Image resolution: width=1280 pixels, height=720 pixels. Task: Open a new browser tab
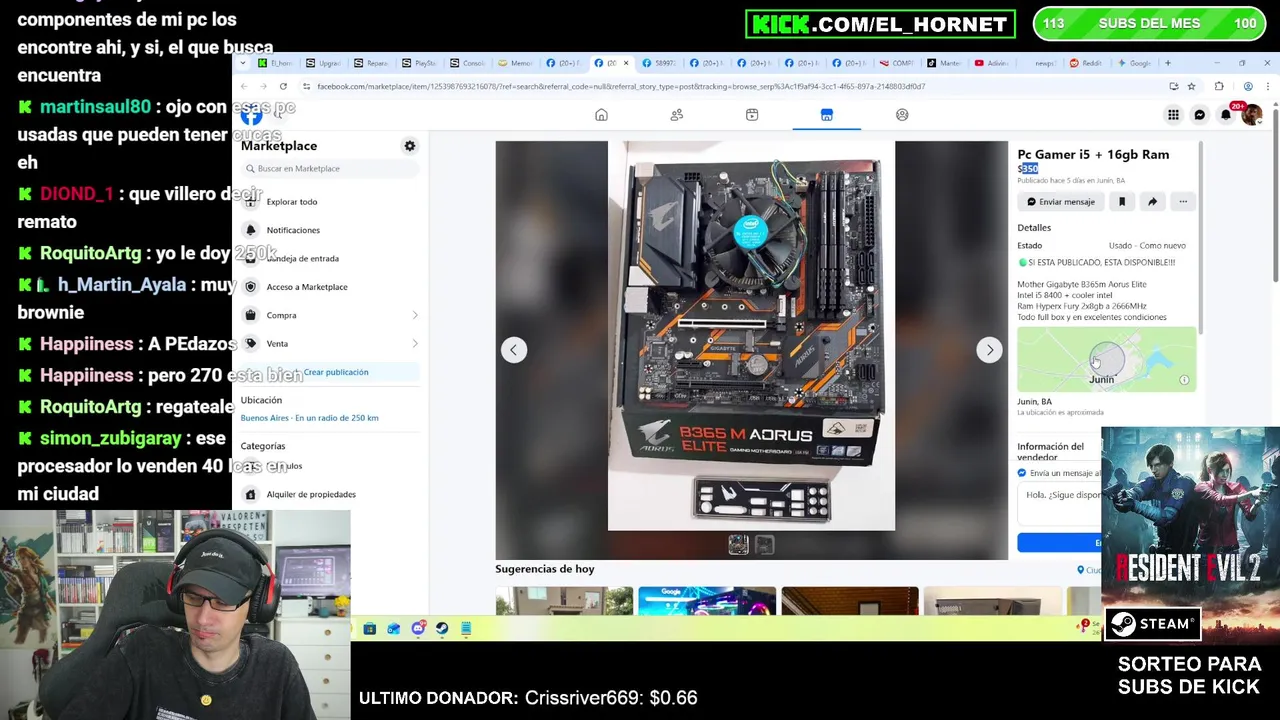(x=1167, y=63)
